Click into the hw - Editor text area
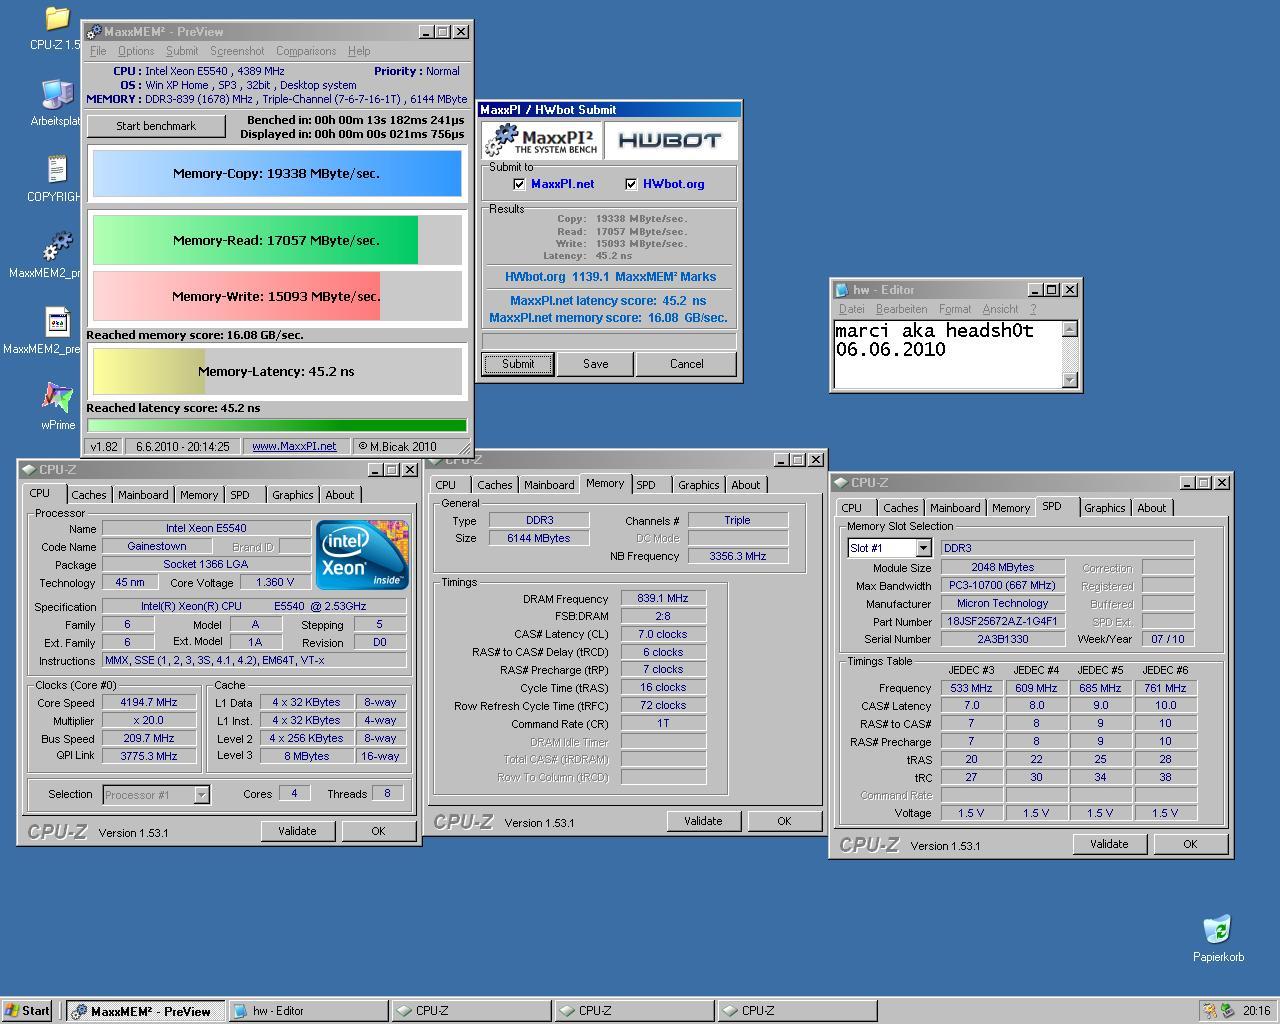The width and height of the screenshot is (1280, 1024). (x=948, y=354)
